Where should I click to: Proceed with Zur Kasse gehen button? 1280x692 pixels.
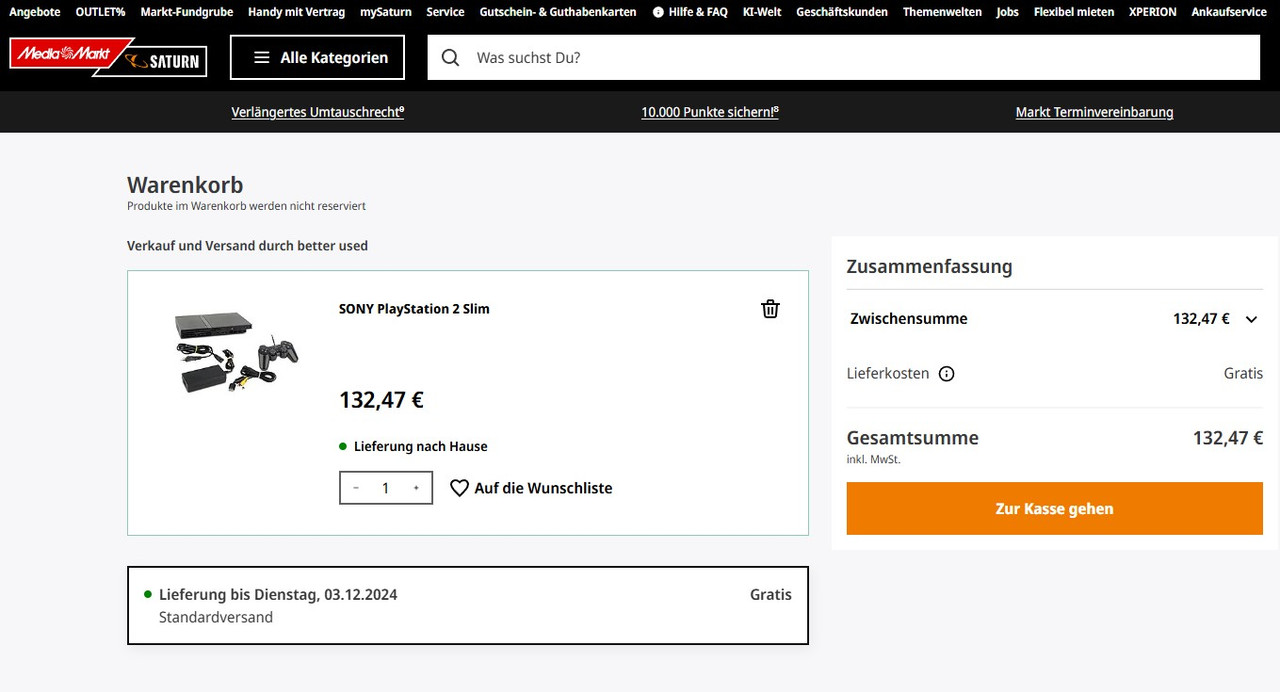pos(1054,509)
